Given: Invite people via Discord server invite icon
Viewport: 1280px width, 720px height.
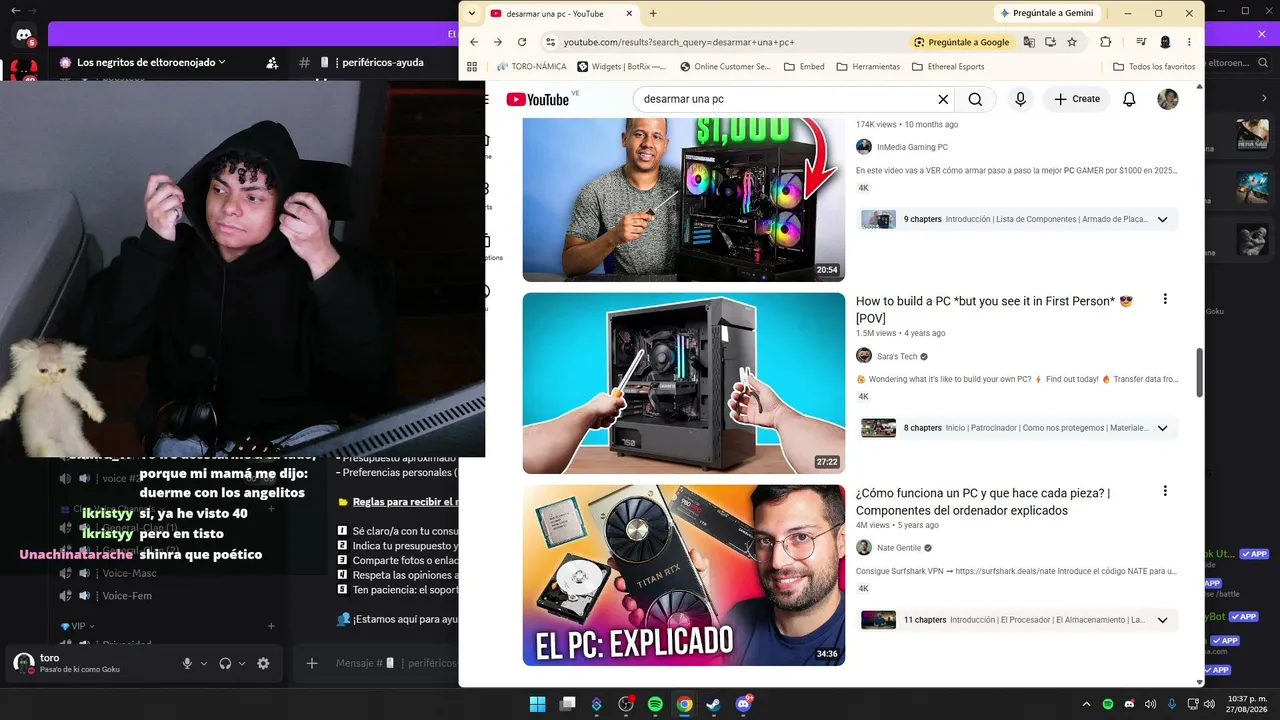Looking at the screenshot, I should 272,62.
